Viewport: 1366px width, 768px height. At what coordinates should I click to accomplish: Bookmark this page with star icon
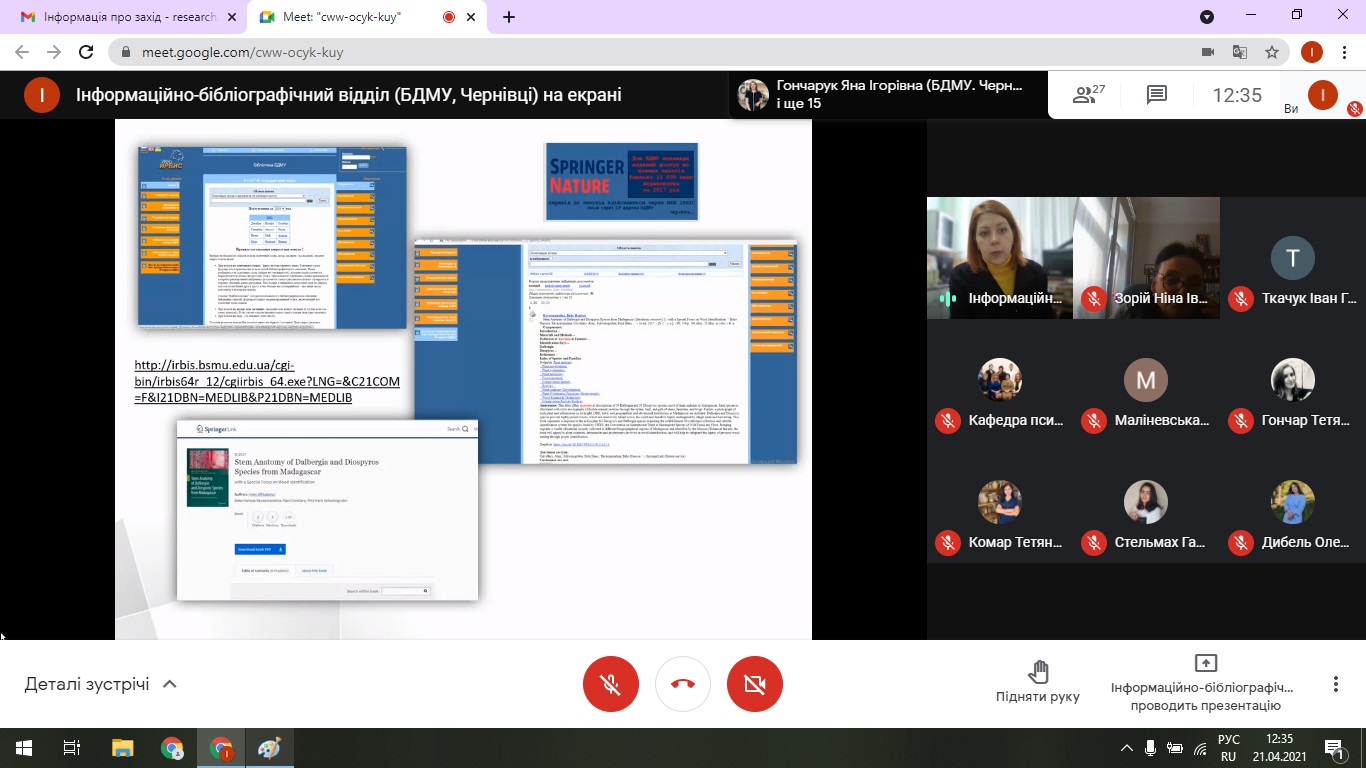click(x=1272, y=52)
